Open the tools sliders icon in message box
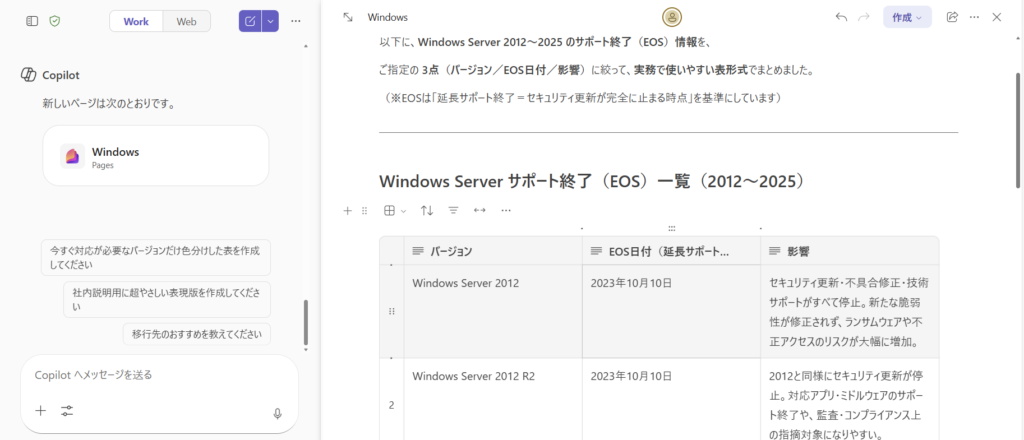Viewport: 1024px width, 440px height. tap(67, 411)
